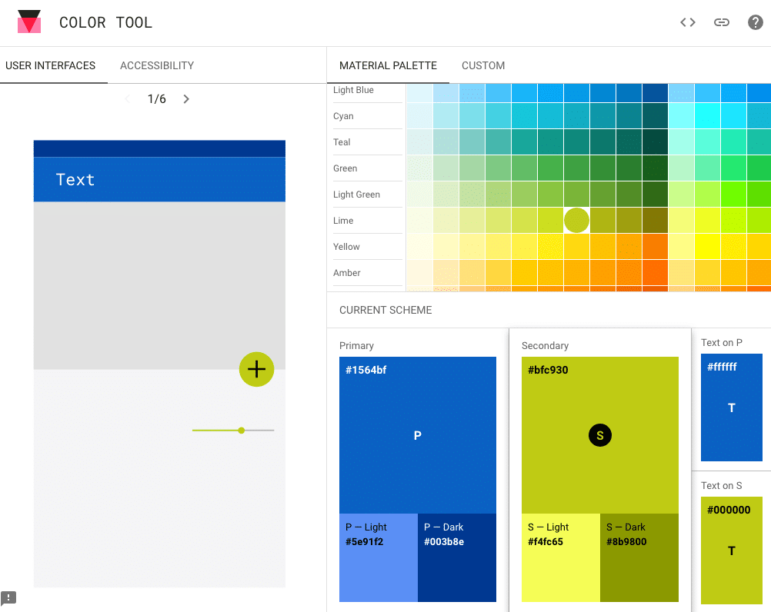
Task: Click the 'Yellow' palette row label
Action: click(x=346, y=246)
